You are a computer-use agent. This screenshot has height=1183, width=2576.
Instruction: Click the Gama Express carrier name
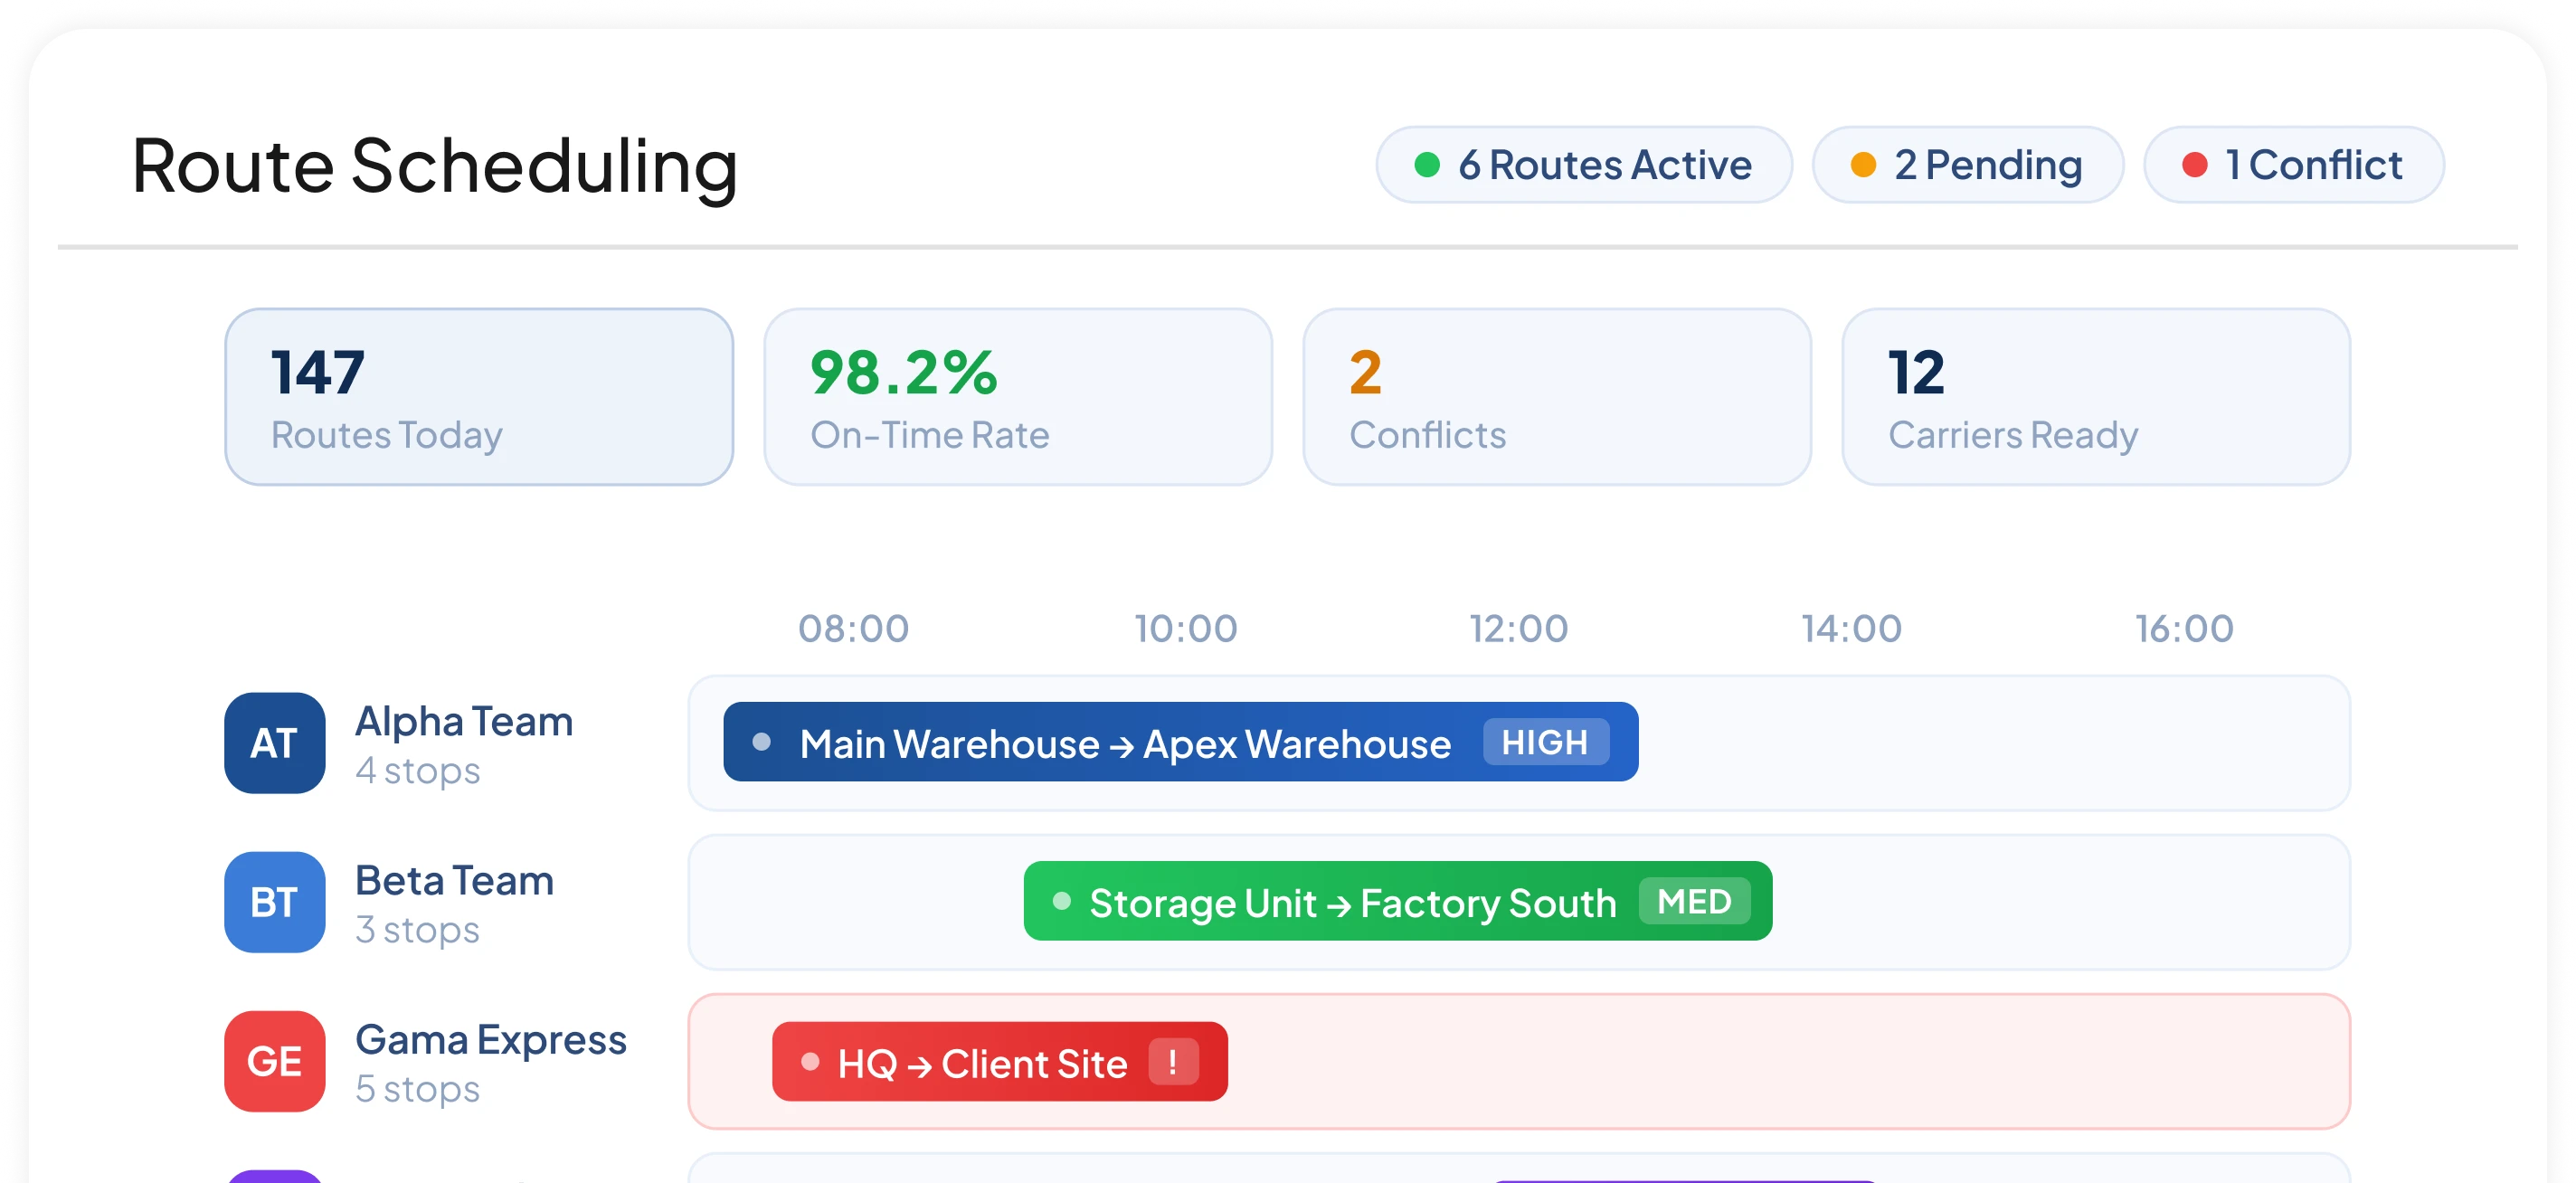pos(491,1040)
